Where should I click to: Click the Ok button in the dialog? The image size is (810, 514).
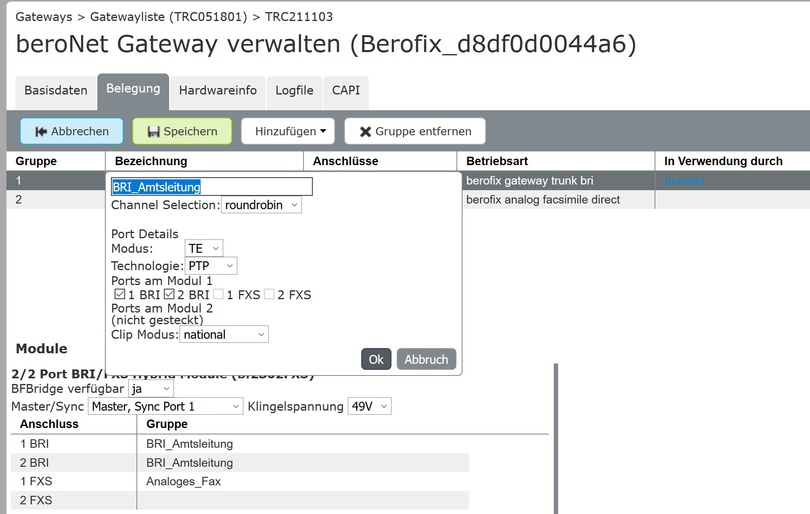(x=376, y=360)
